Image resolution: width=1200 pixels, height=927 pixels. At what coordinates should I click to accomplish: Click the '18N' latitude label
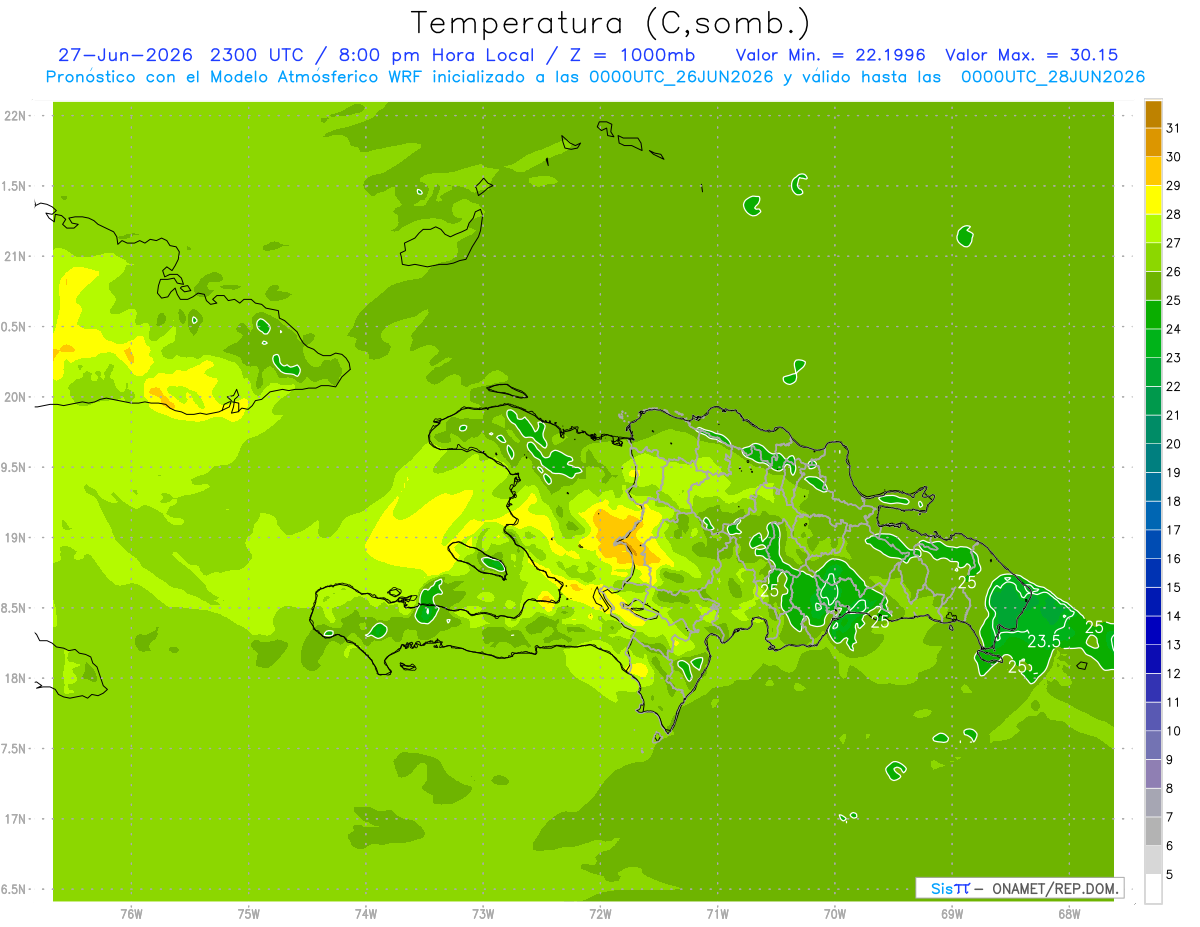tap(16, 679)
